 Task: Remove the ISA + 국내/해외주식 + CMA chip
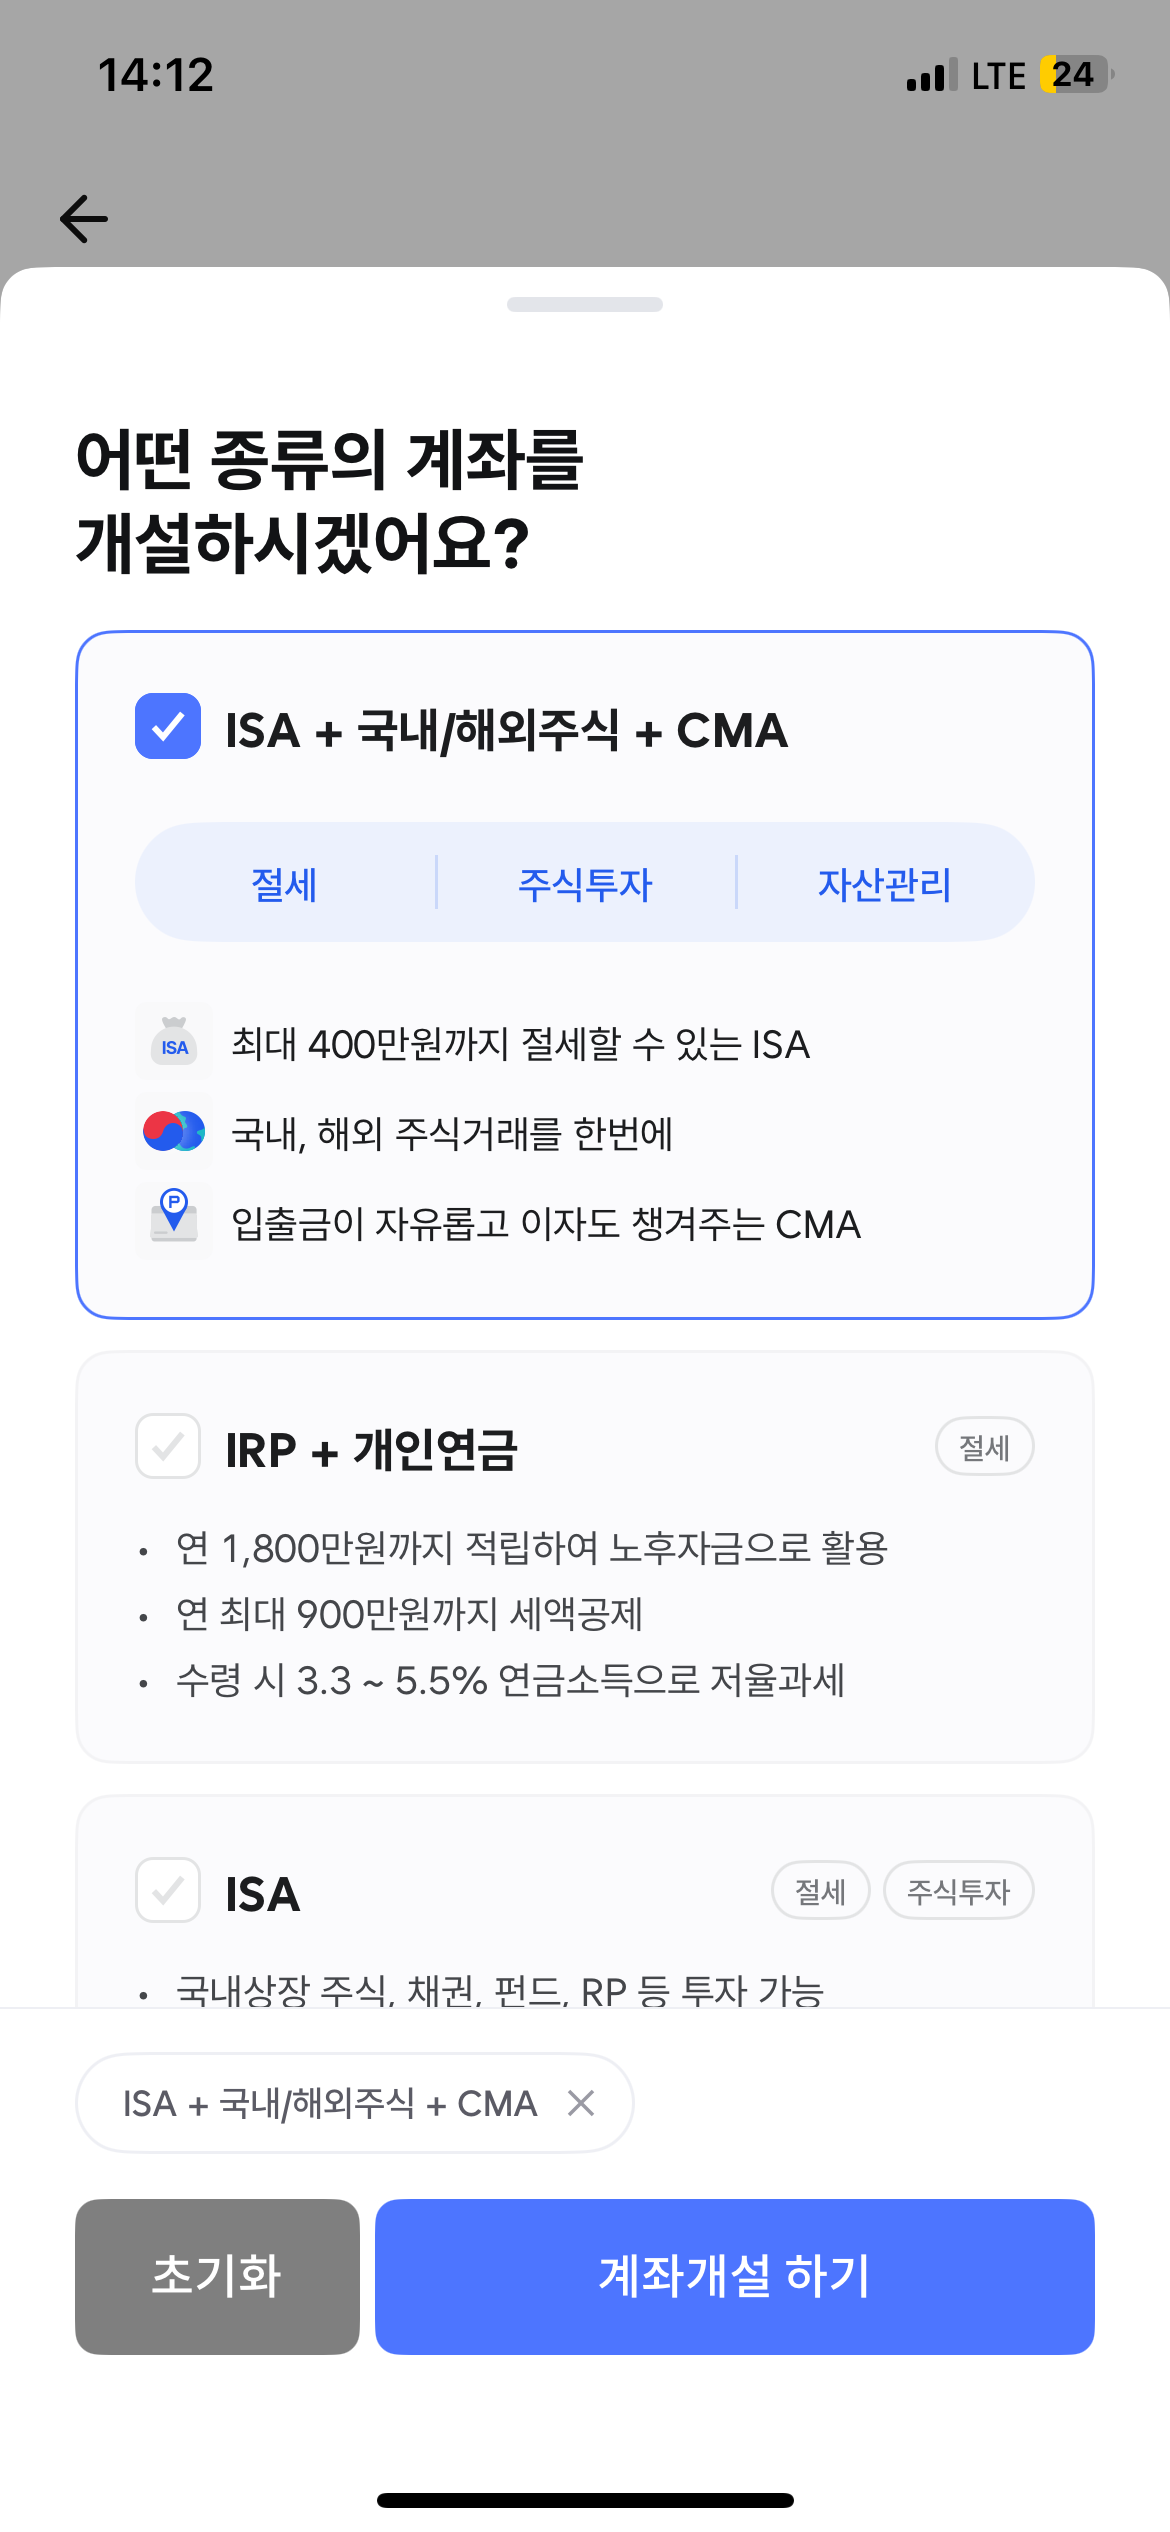[581, 2103]
